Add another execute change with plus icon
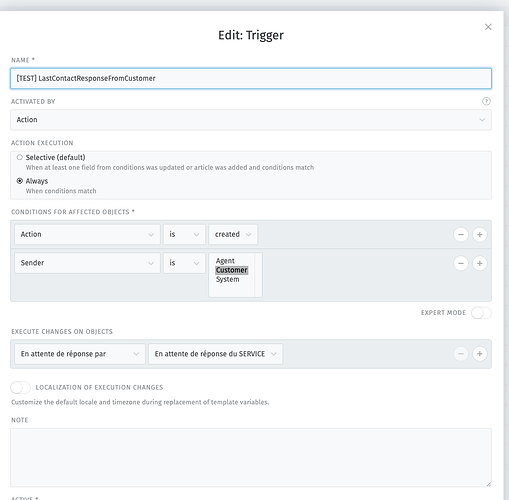 pyautogui.click(x=479, y=354)
